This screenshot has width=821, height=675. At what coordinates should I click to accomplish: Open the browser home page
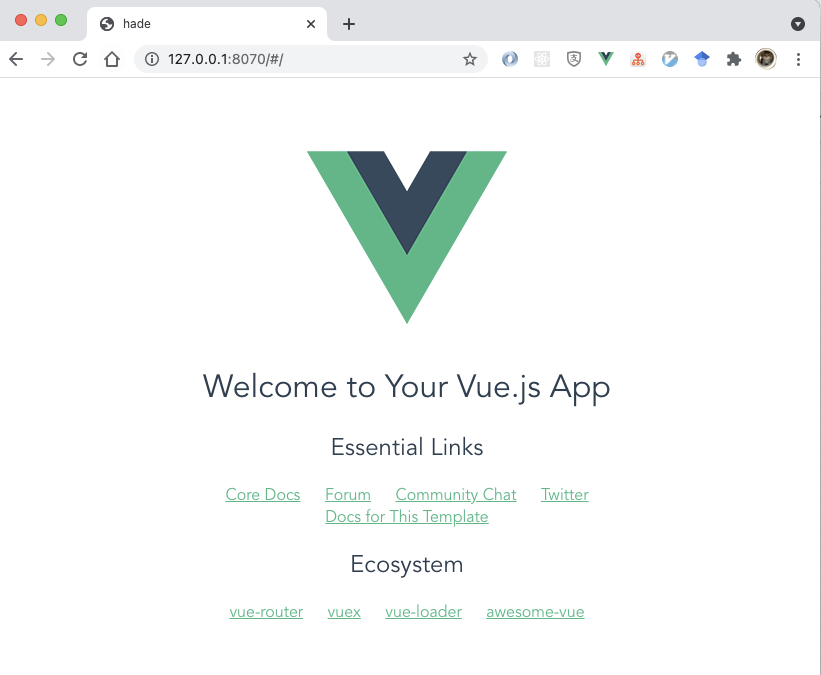pos(112,59)
